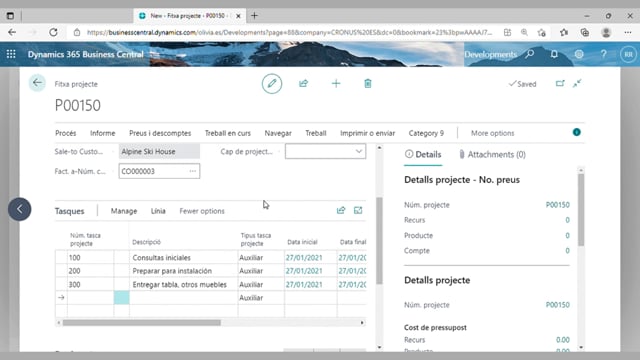This screenshot has width=640, height=360.
Task: Click the horizontal scrollbar of Tasques grid
Action: [142, 323]
